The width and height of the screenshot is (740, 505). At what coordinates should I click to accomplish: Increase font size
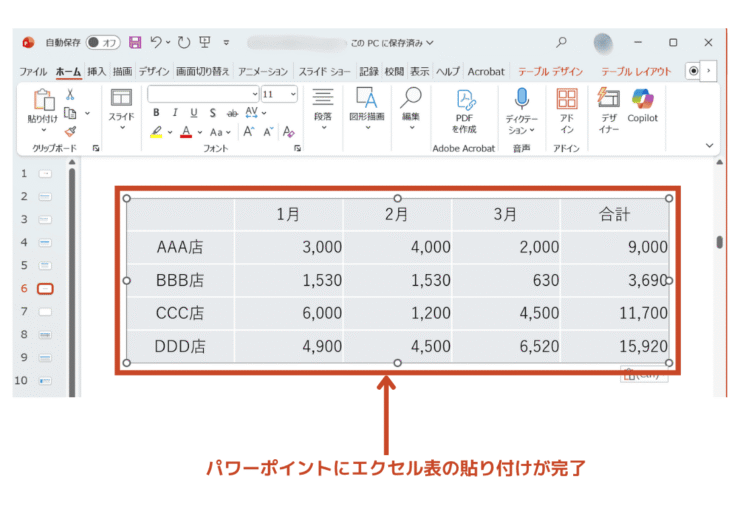pyautogui.click(x=249, y=132)
